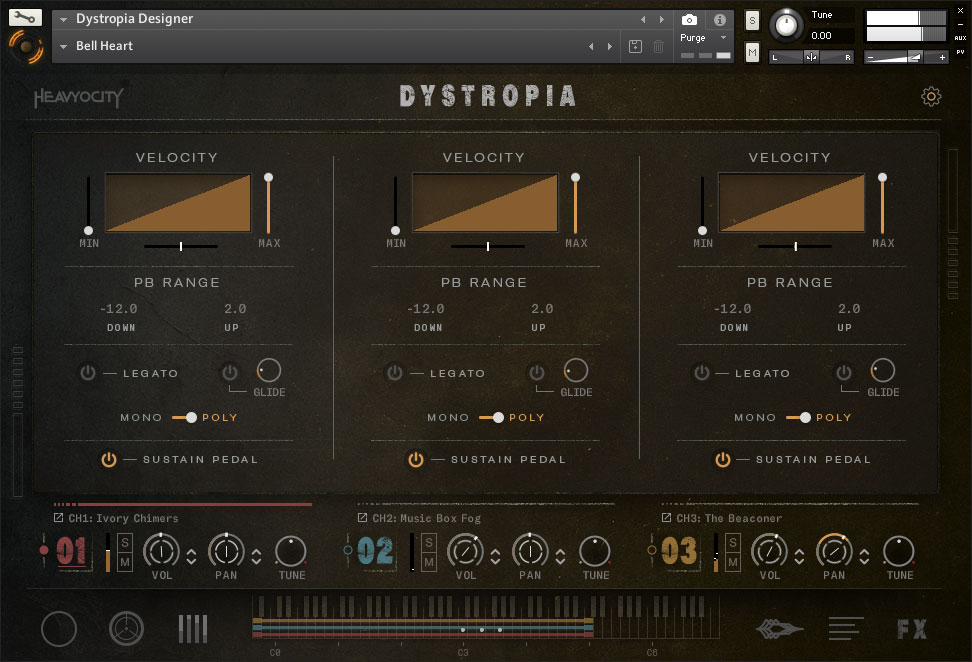The width and height of the screenshot is (972, 662).
Task: Expand the Bell Heart preset dropdown
Action: coord(64,46)
